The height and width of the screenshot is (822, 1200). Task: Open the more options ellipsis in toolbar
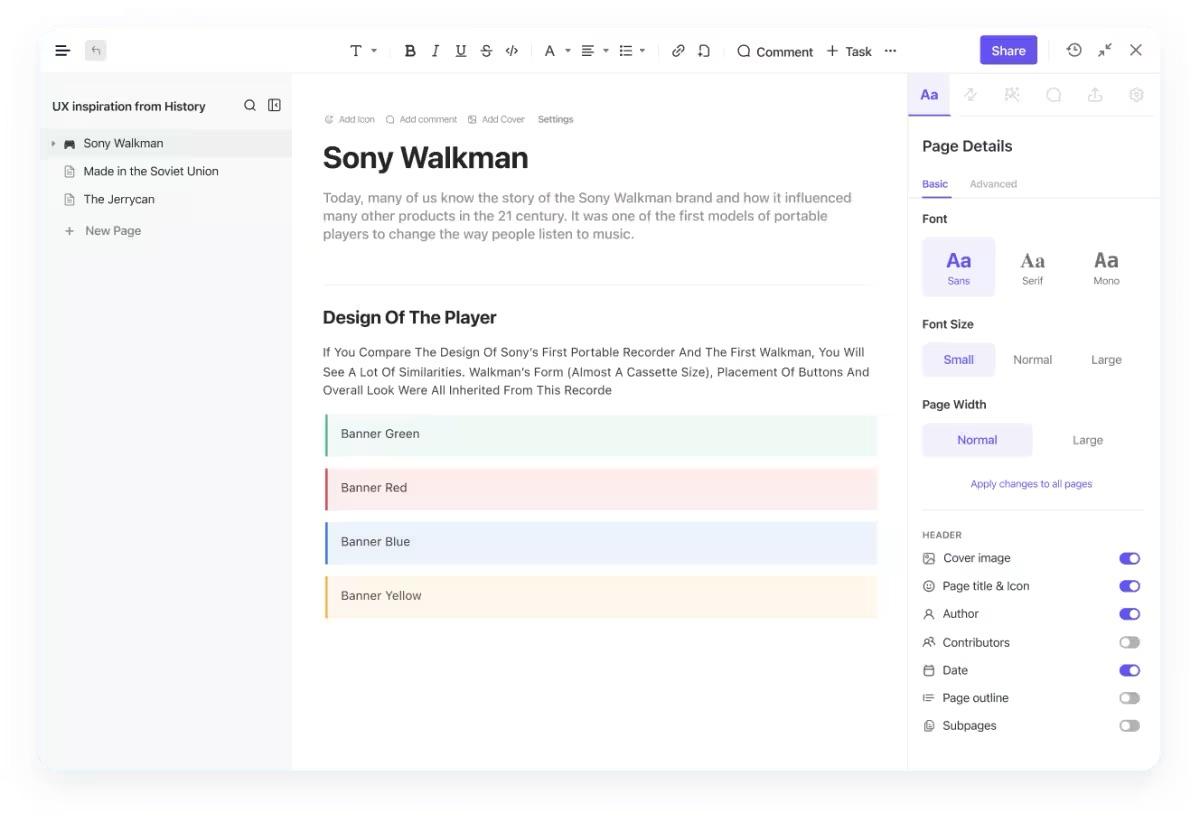(890, 51)
